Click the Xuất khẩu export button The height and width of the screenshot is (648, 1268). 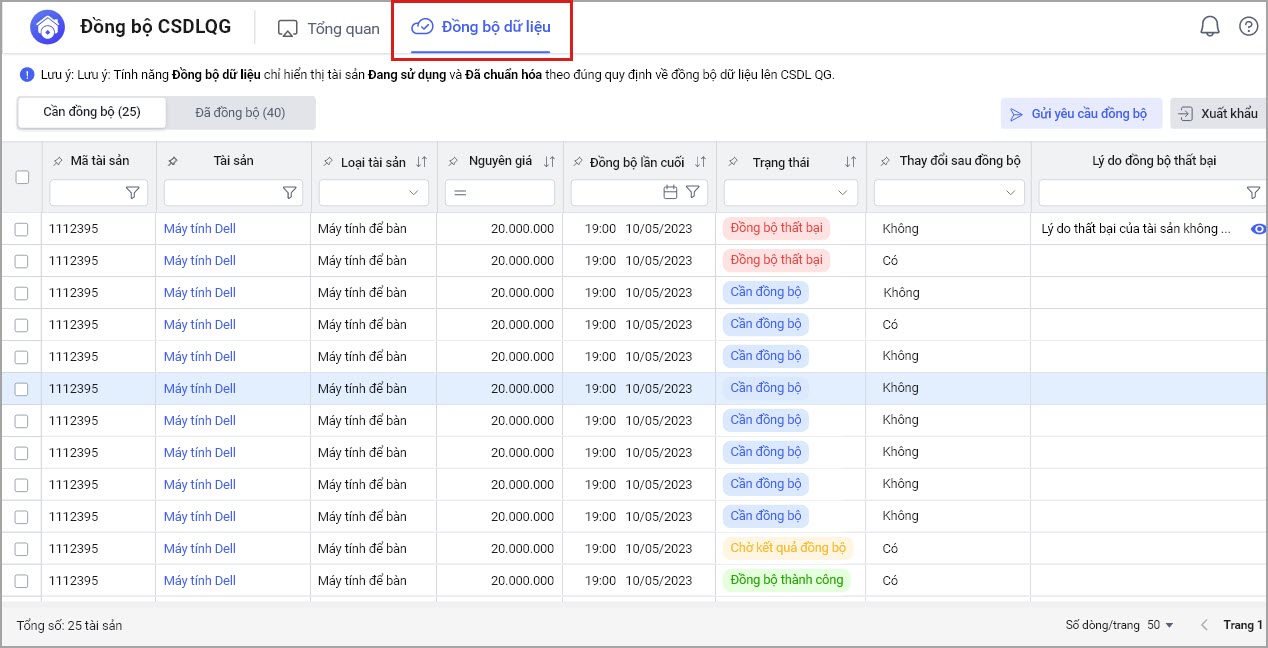point(1218,114)
